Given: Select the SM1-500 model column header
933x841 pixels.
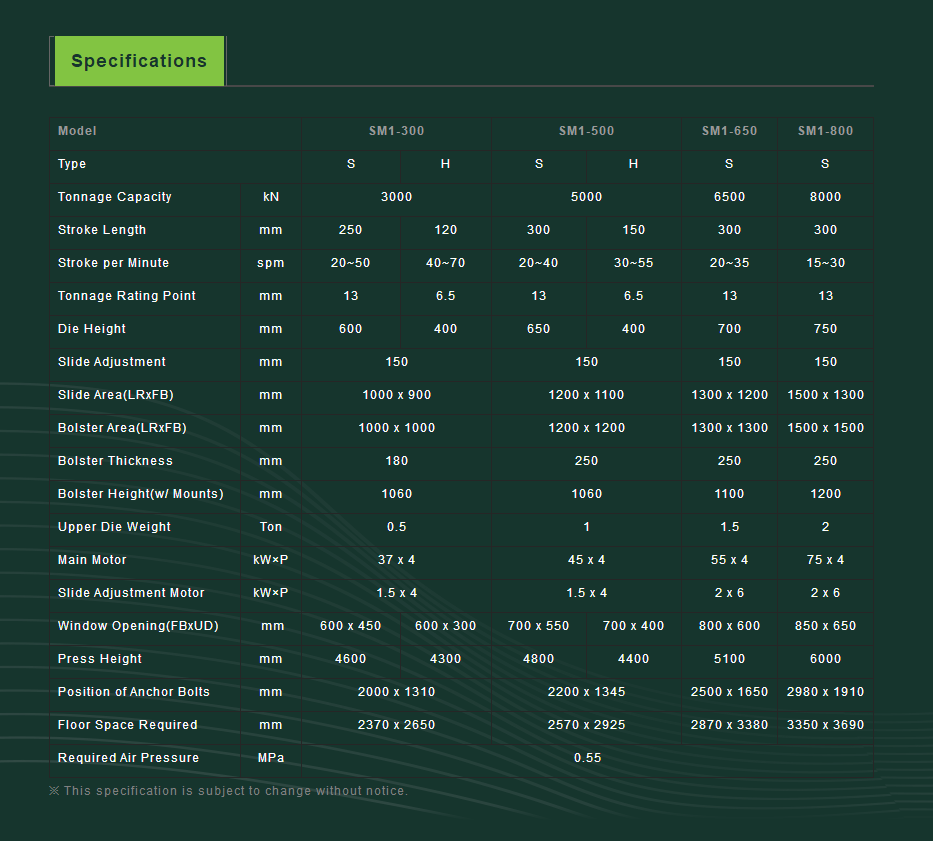Looking at the screenshot, I should point(586,131).
